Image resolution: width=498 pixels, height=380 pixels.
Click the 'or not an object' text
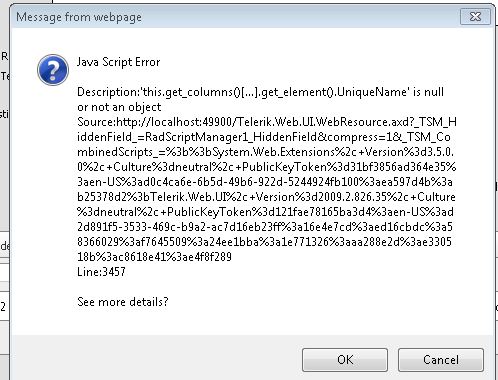(119, 107)
